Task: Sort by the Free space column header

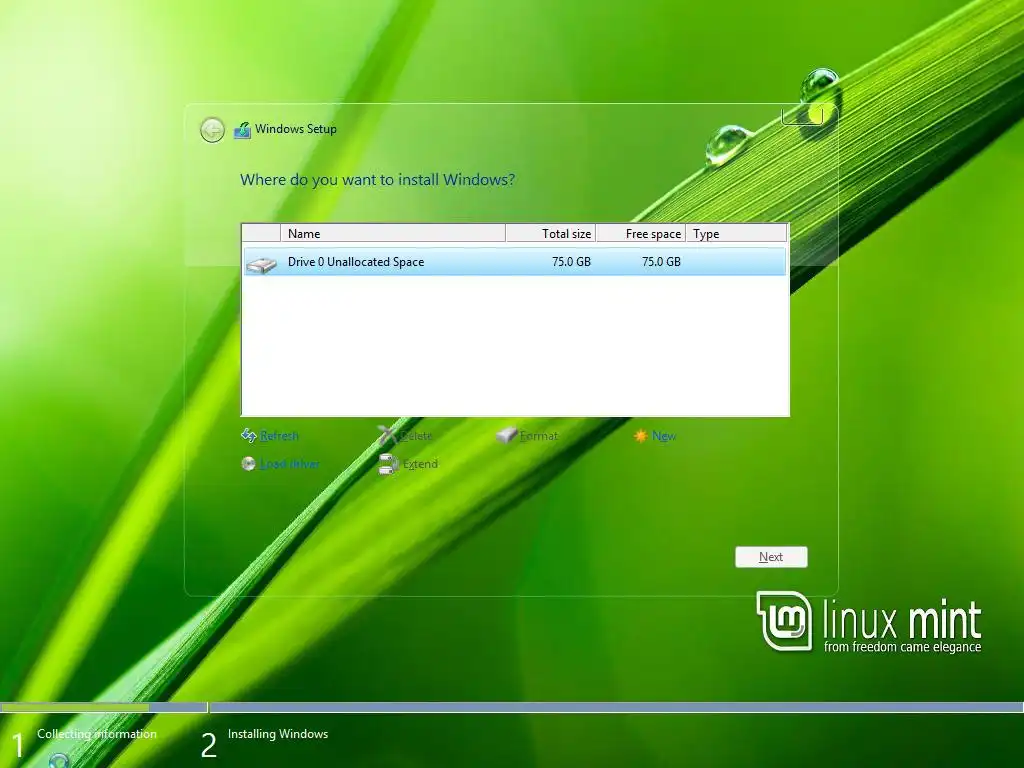Action: [x=641, y=233]
